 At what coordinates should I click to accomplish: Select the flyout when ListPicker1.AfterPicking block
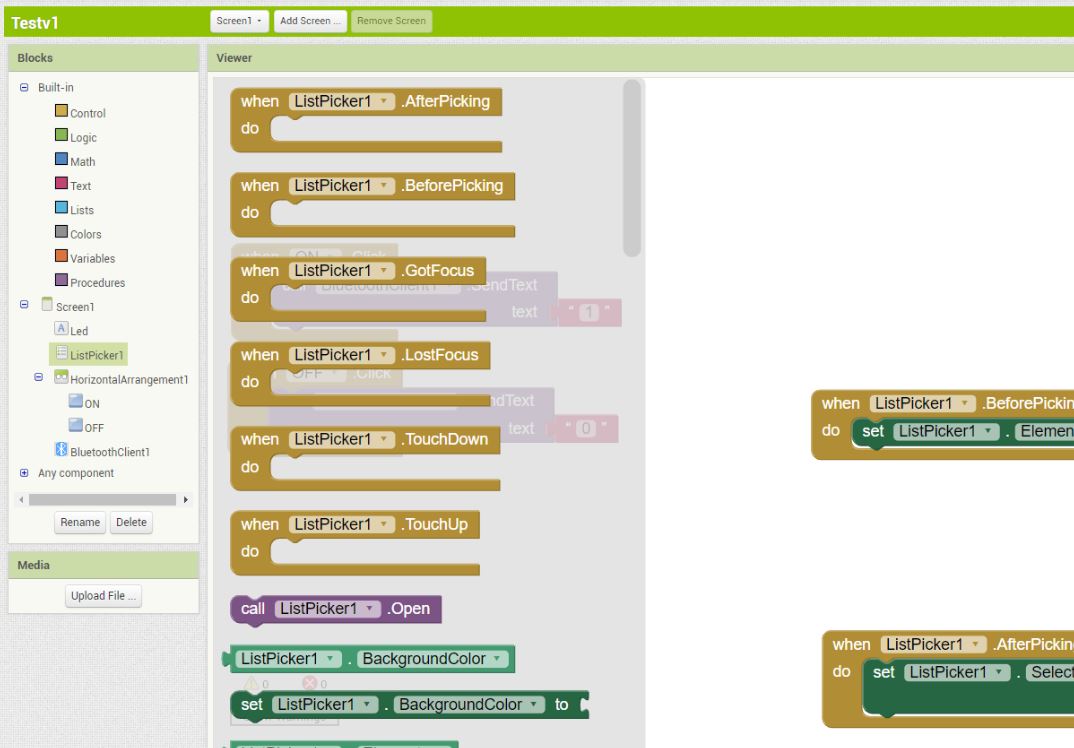point(366,120)
